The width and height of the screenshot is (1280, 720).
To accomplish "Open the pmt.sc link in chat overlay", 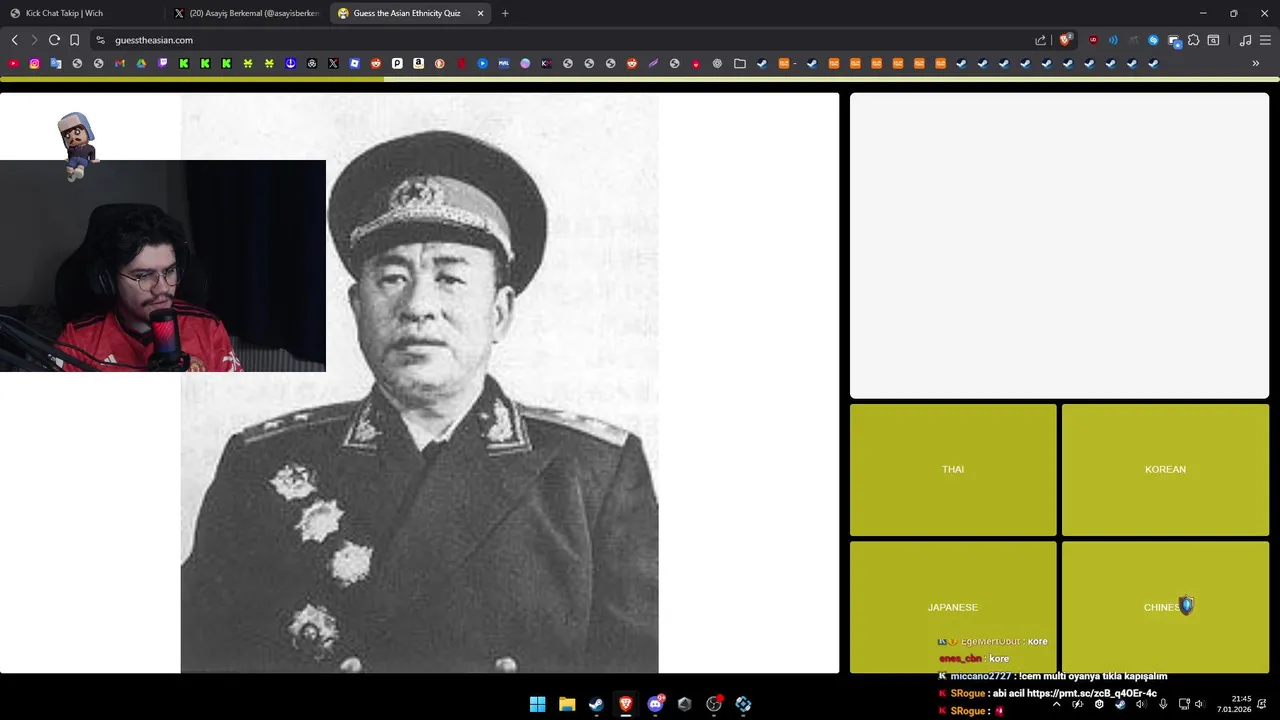I will click(x=1091, y=693).
